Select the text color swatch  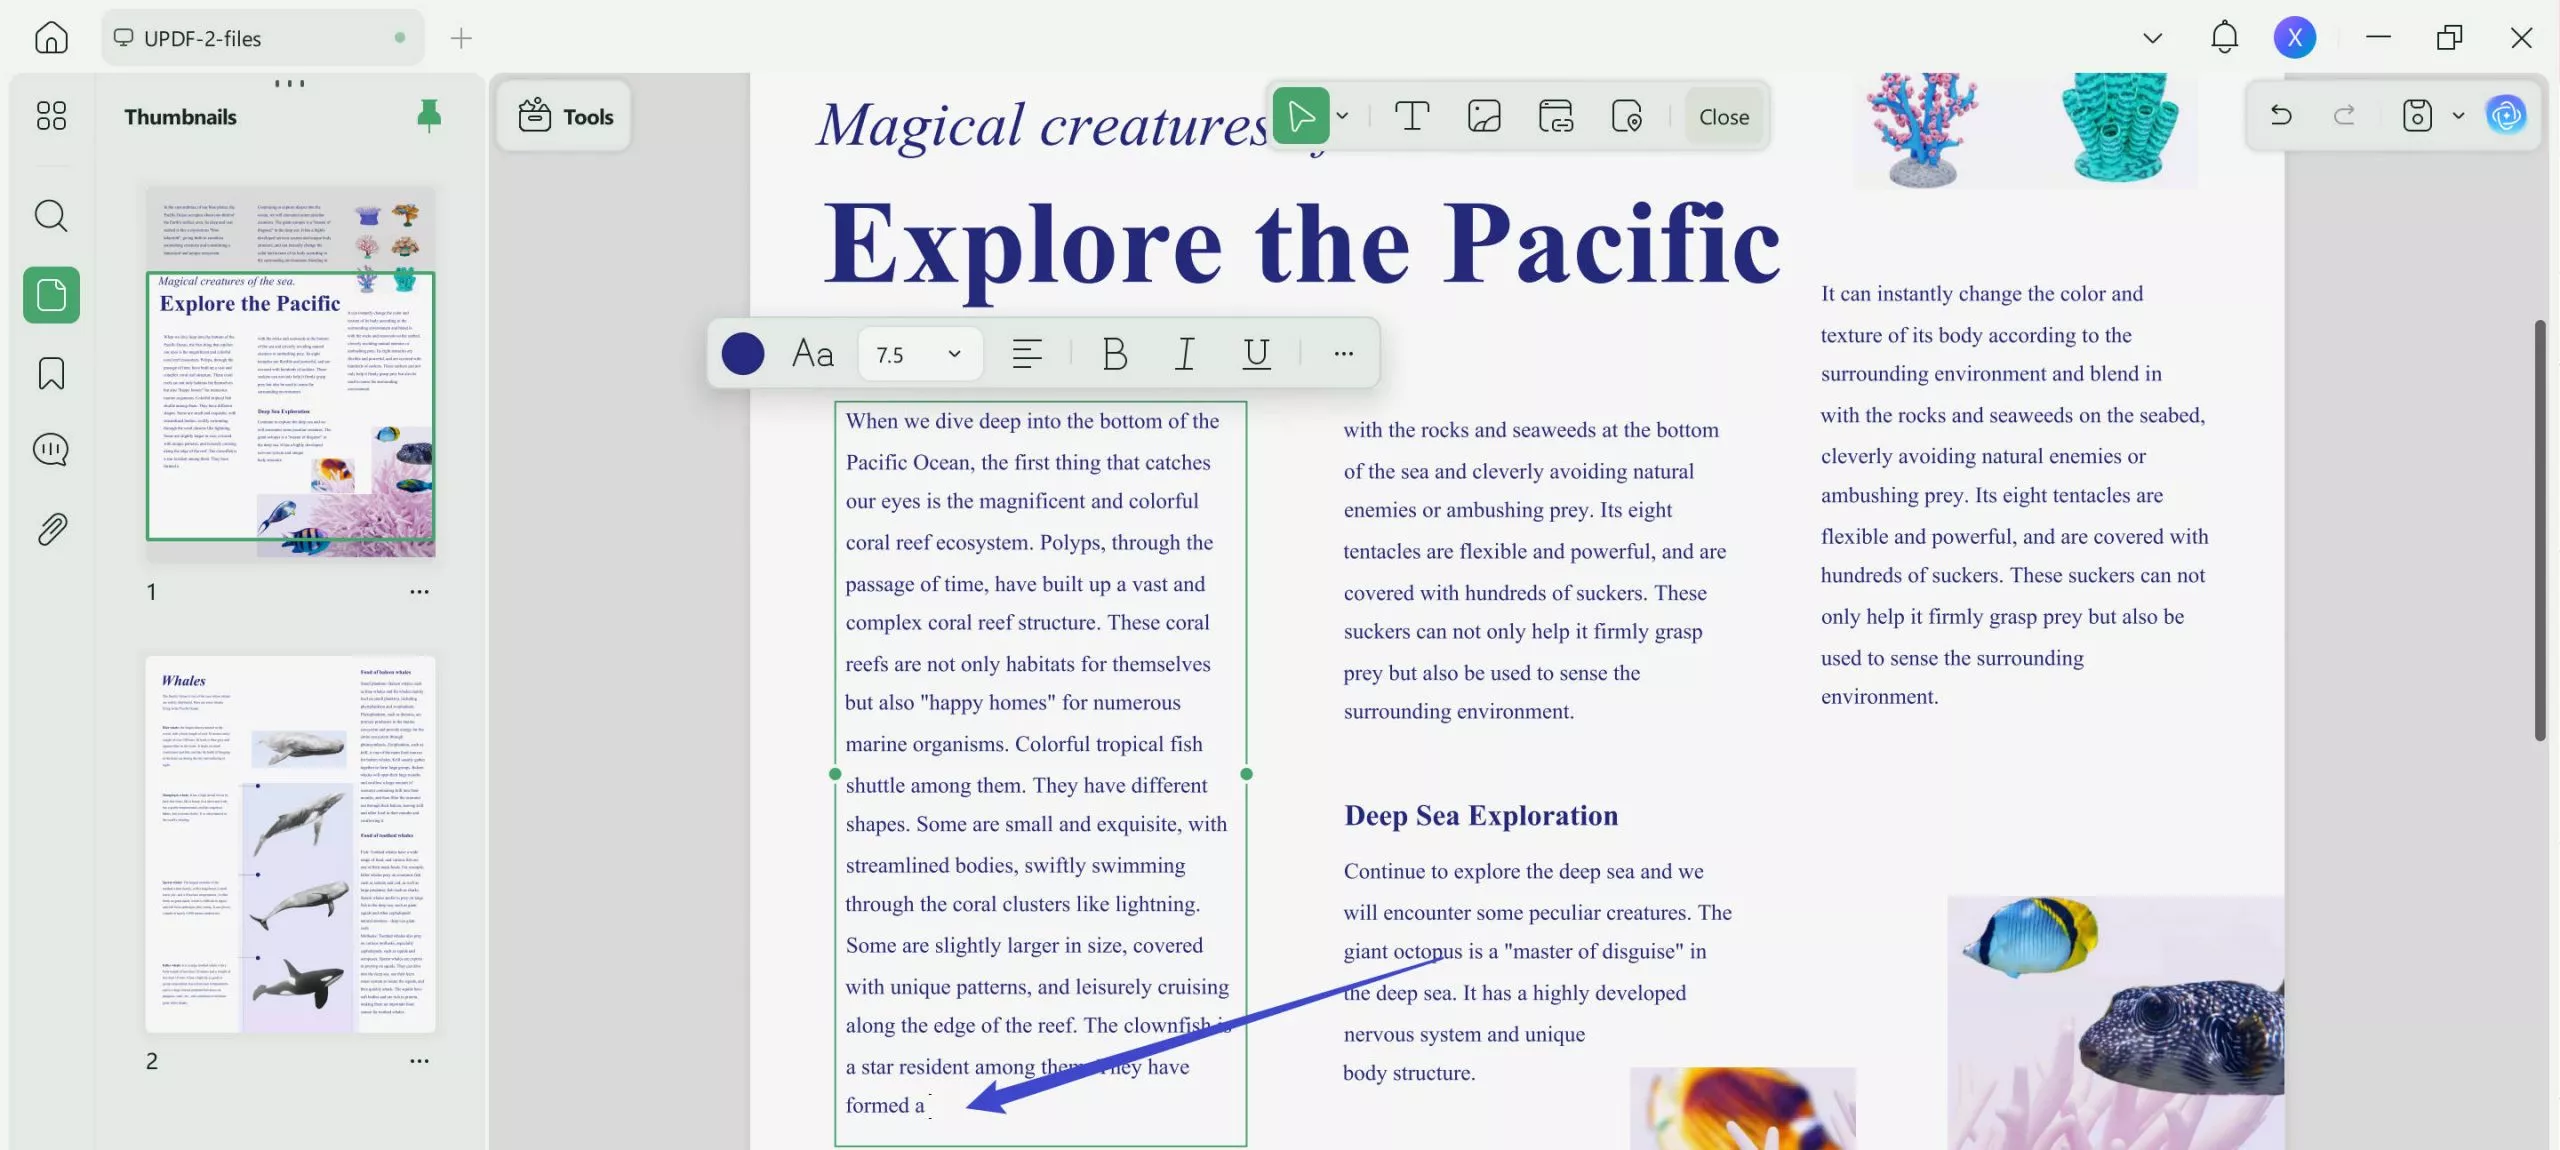(x=741, y=353)
